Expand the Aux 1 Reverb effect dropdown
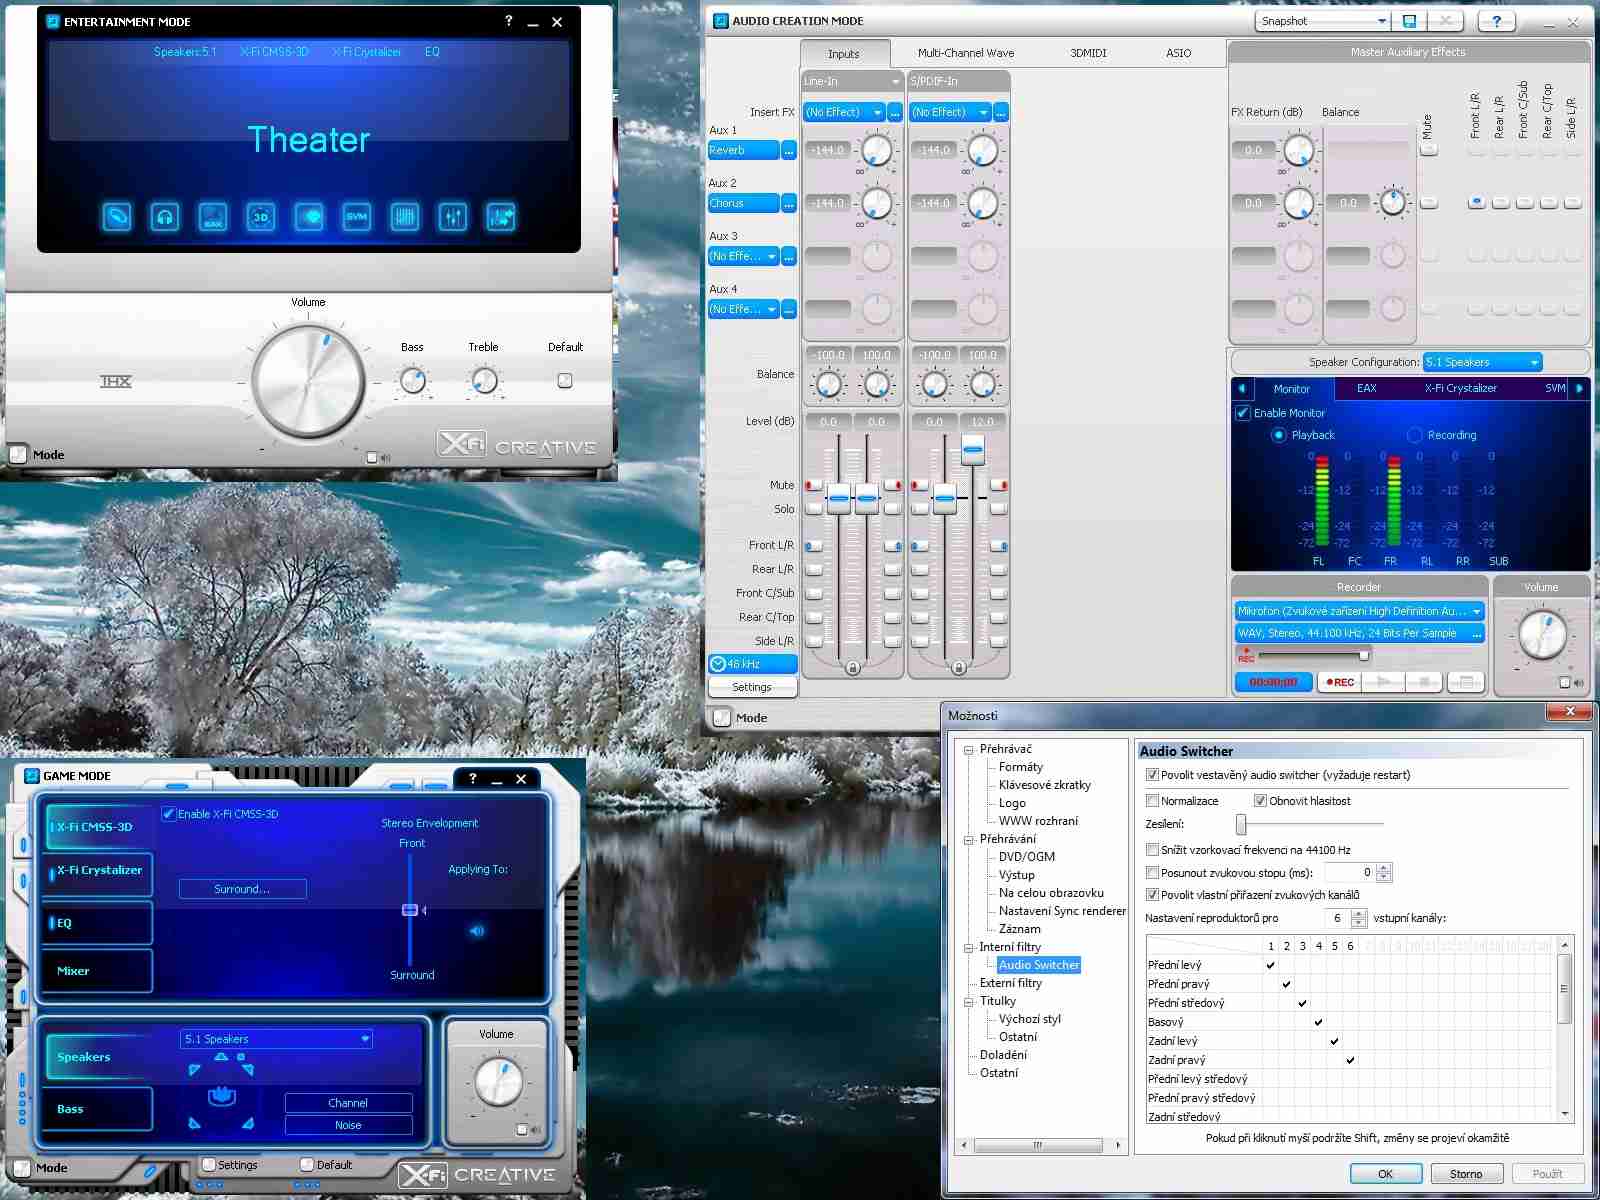Viewport: 1600px width, 1200px height. click(x=743, y=150)
